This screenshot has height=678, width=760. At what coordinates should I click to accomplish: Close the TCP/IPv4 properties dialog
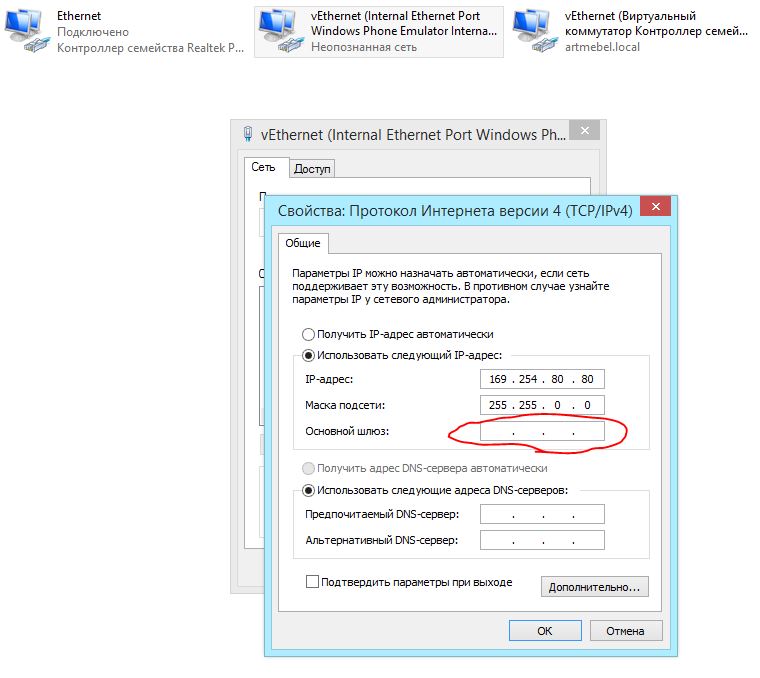656,207
